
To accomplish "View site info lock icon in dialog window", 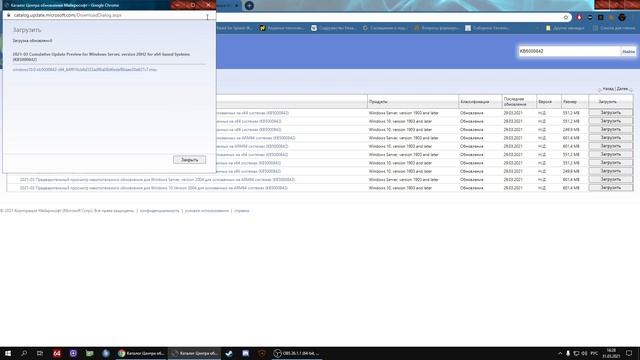I will click(x=8, y=15).
